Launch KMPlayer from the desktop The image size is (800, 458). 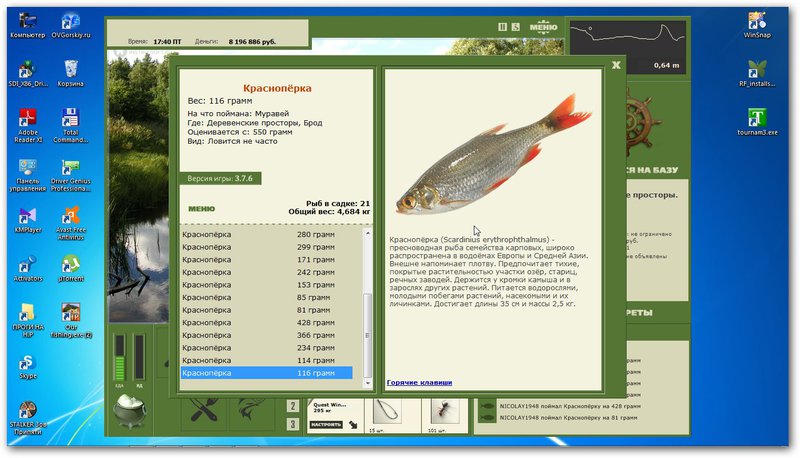(x=28, y=220)
